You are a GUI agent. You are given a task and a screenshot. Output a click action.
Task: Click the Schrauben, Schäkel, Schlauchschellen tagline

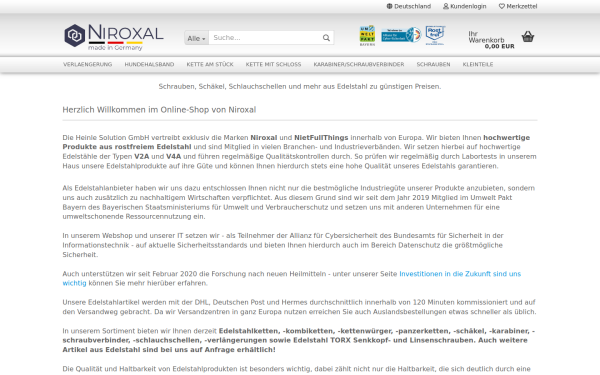click(x=300, y=86)
